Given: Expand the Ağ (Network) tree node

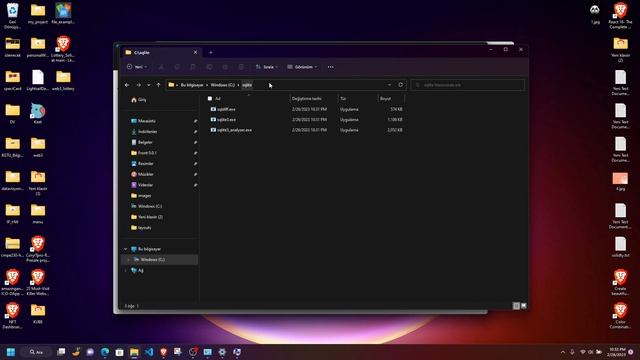Looking at the screenshot, I should tap(126, 270).
